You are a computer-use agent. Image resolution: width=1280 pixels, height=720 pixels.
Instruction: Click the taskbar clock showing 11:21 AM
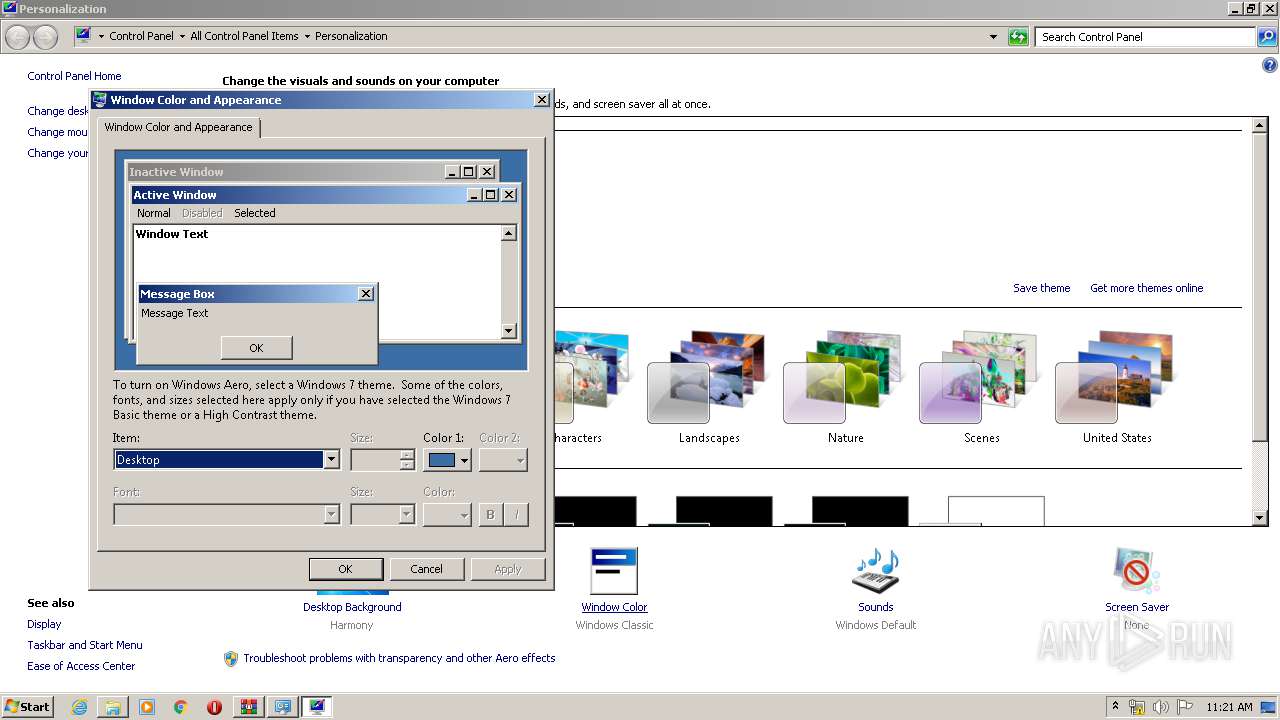pos(1229,707)
